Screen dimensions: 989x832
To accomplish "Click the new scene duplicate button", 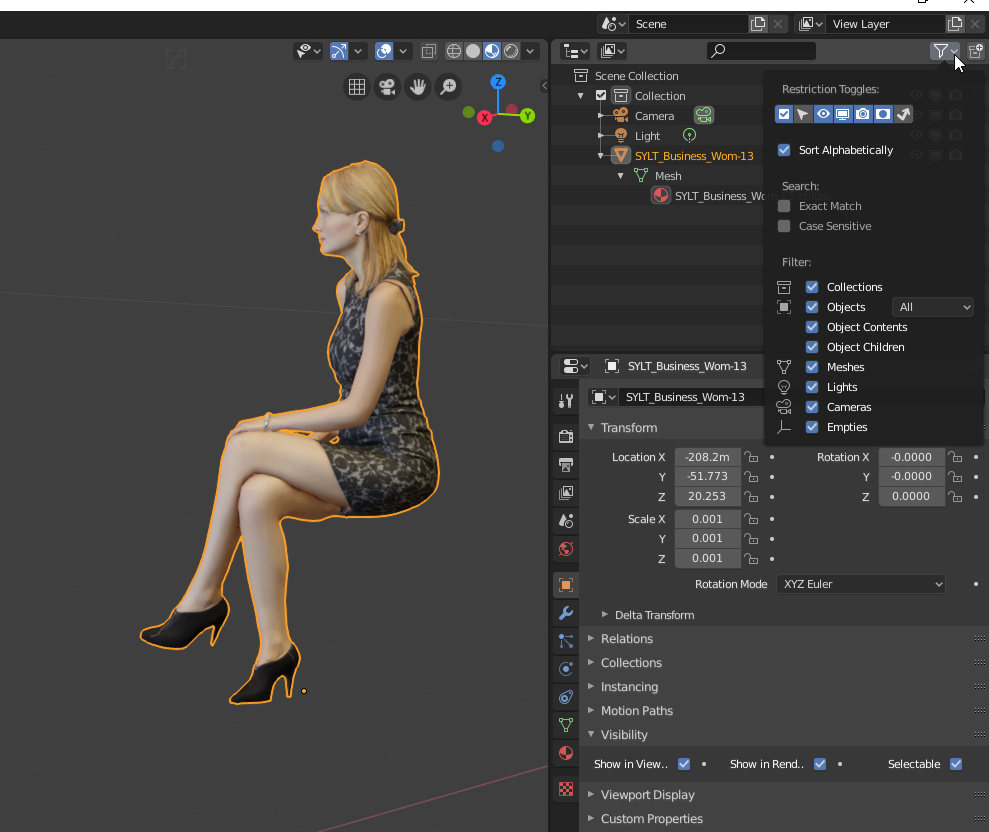I will 757,23.
